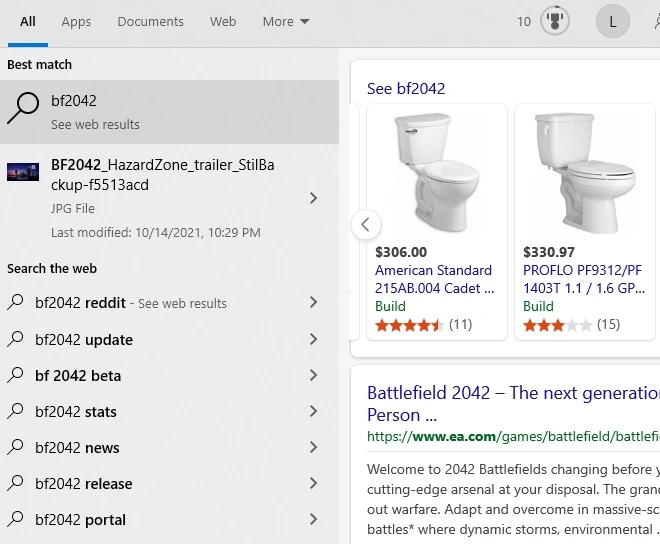
Task: Expand the BF2042 HazardZone JPG file details
Action: coord(313,198)
